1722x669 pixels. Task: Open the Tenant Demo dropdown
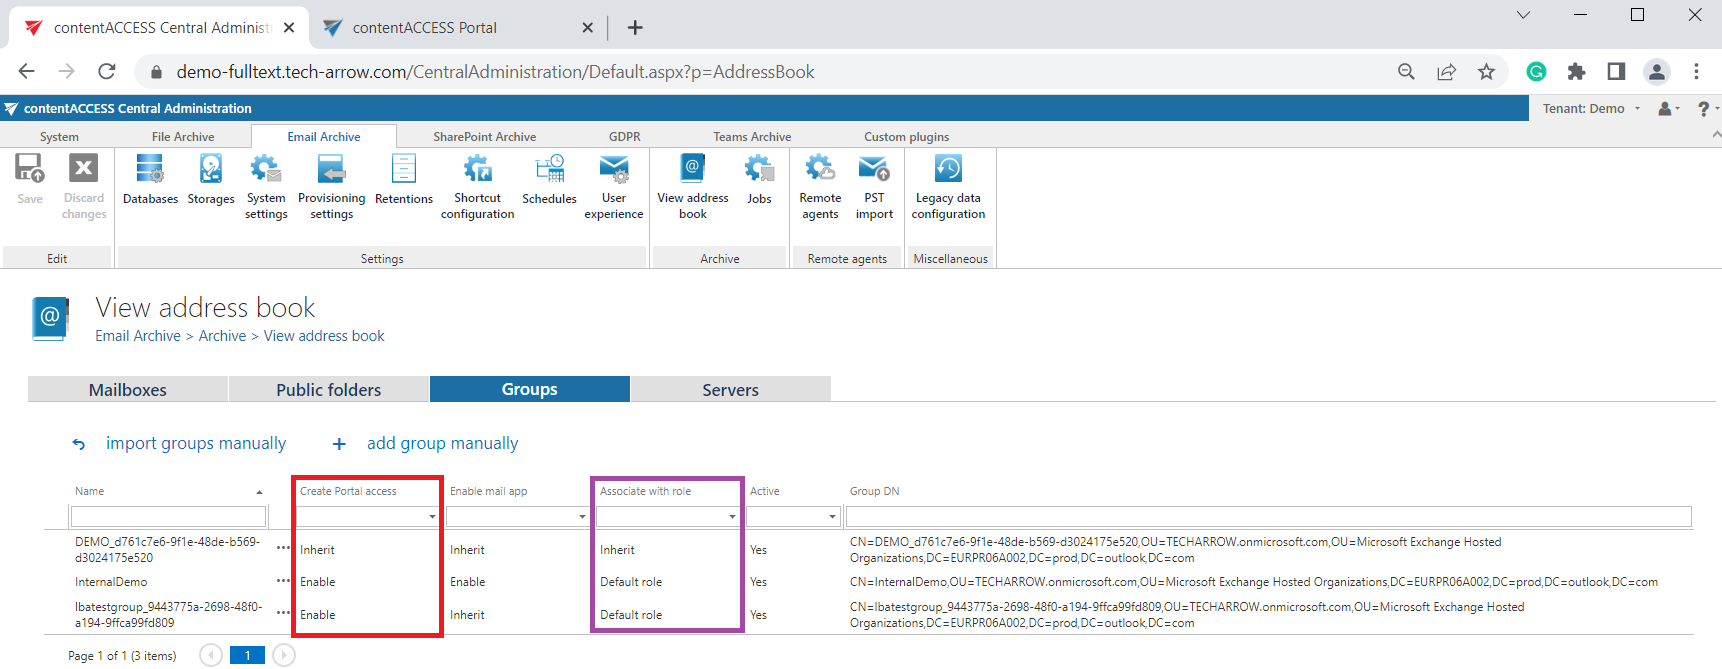coord(1591,109)
